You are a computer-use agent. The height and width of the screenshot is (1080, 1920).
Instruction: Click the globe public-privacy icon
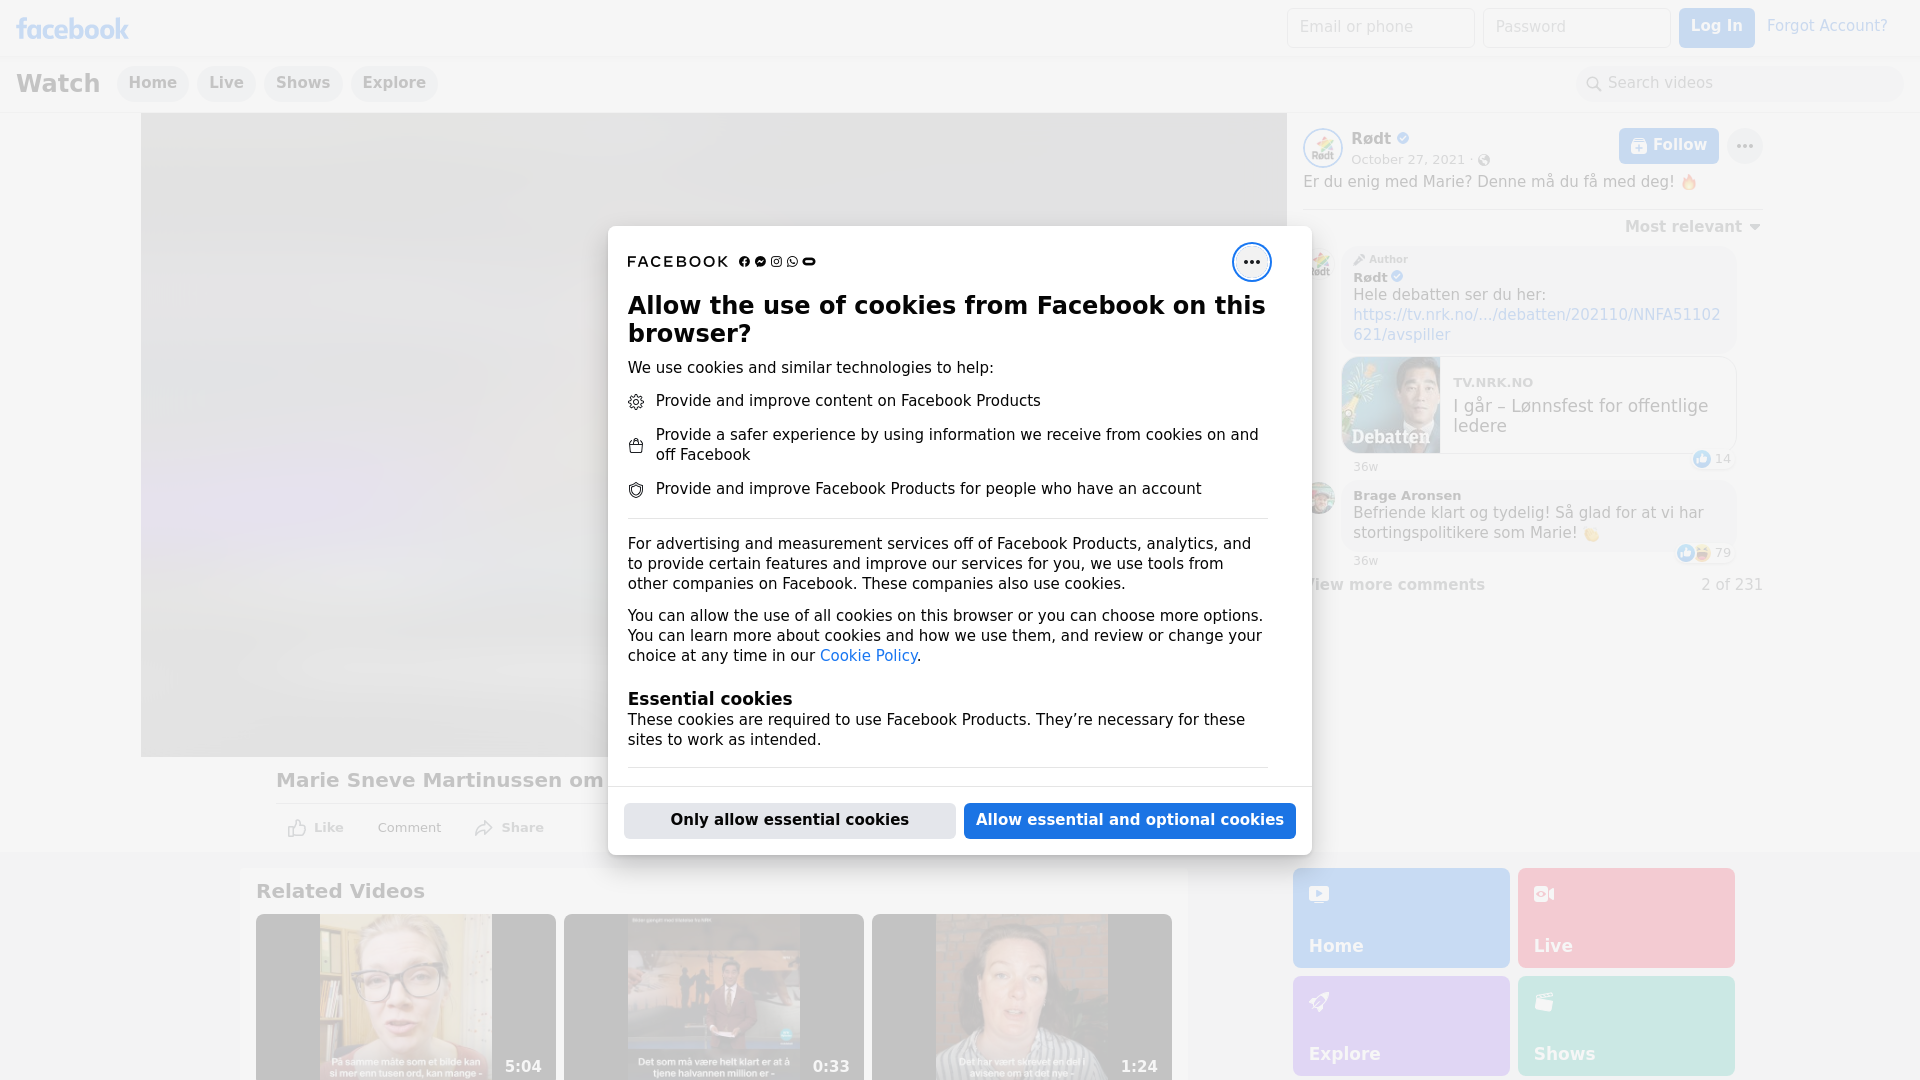click(x=1484, y=160)
